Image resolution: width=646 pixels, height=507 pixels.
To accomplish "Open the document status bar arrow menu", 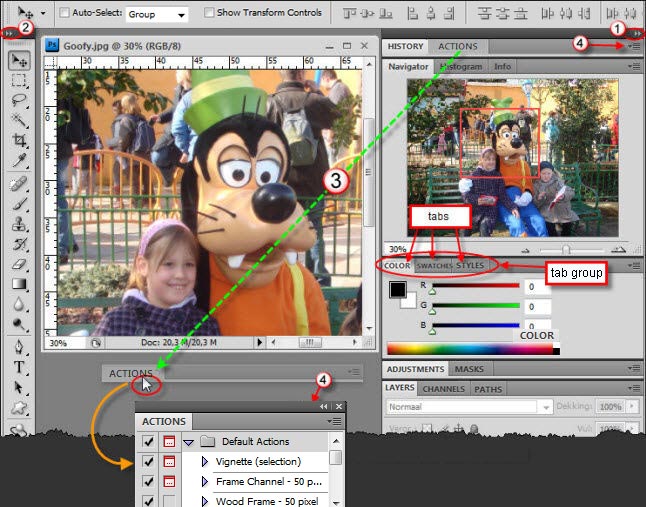I will click(260, 342).
